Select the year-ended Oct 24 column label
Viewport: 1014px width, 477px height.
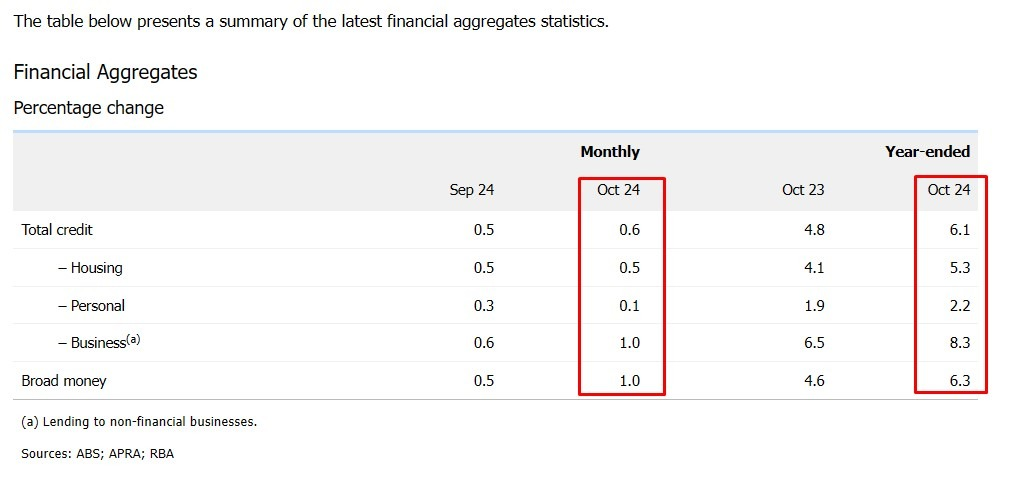tap(949, 190)
